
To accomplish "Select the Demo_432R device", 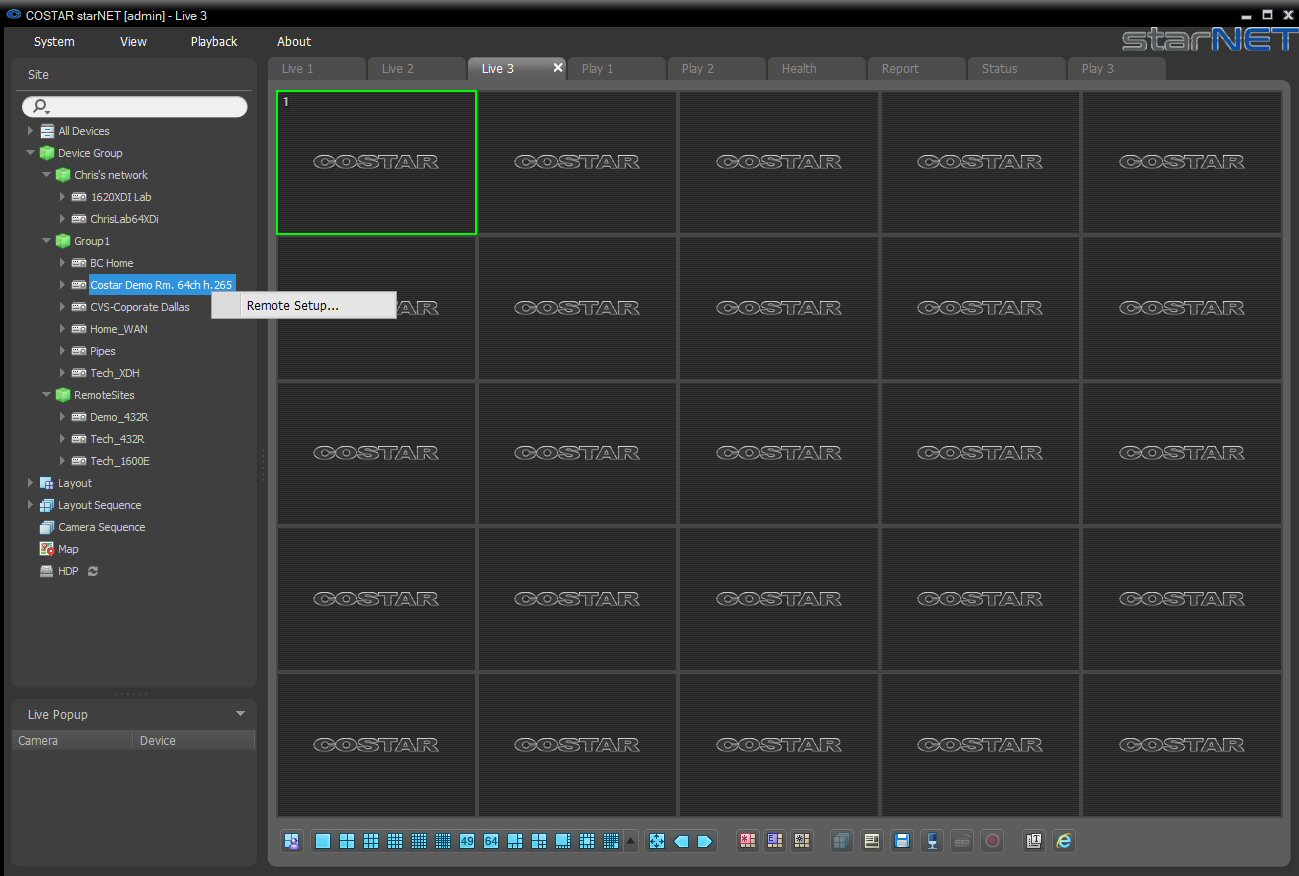I will [x=118, y=417].
